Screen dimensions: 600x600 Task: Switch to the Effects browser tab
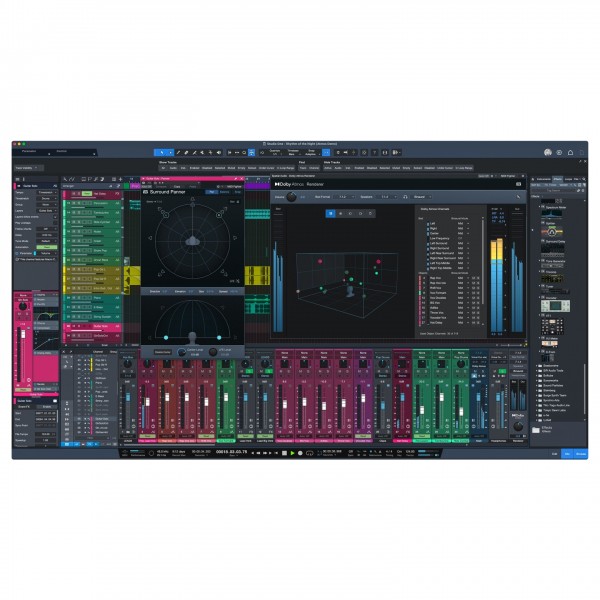coord(557,179)
